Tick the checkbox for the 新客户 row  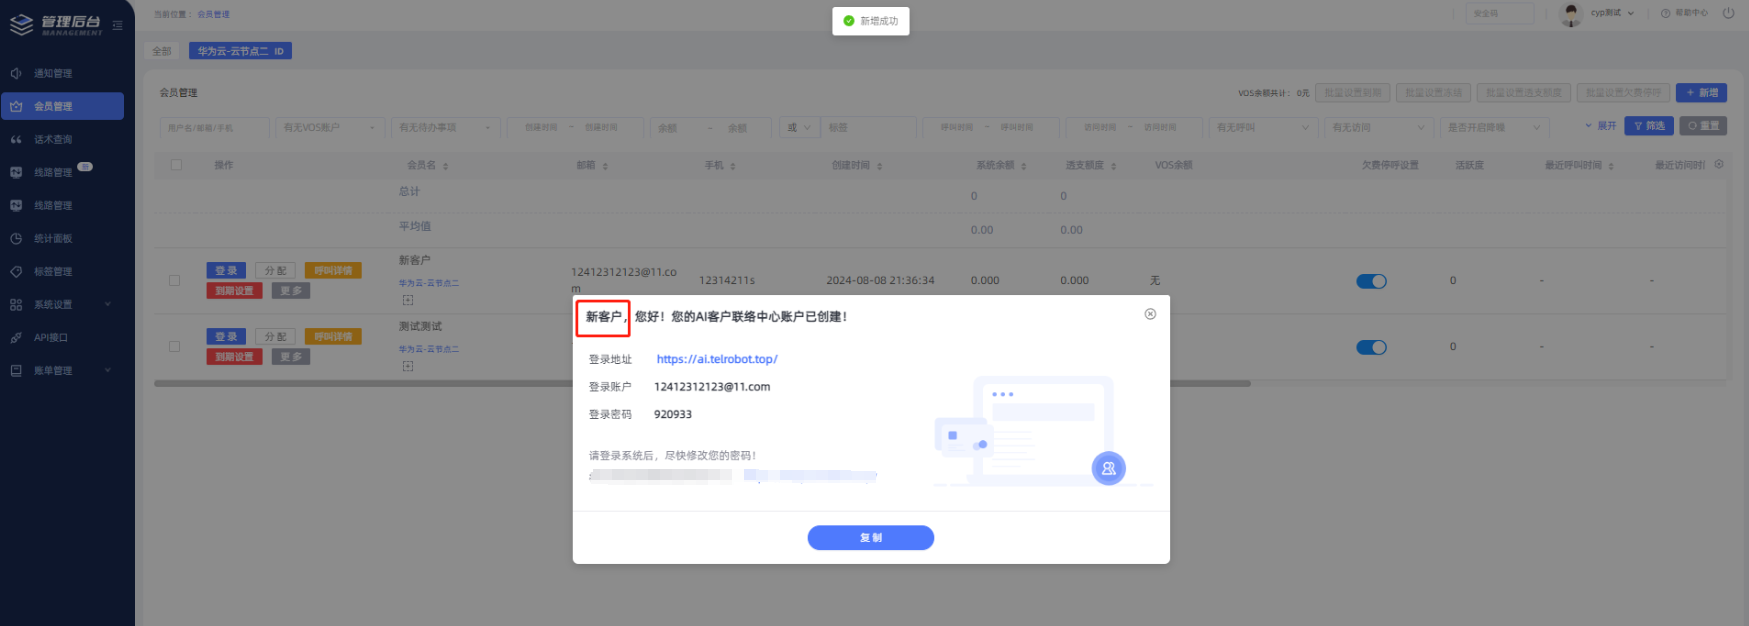click(175, 281)
